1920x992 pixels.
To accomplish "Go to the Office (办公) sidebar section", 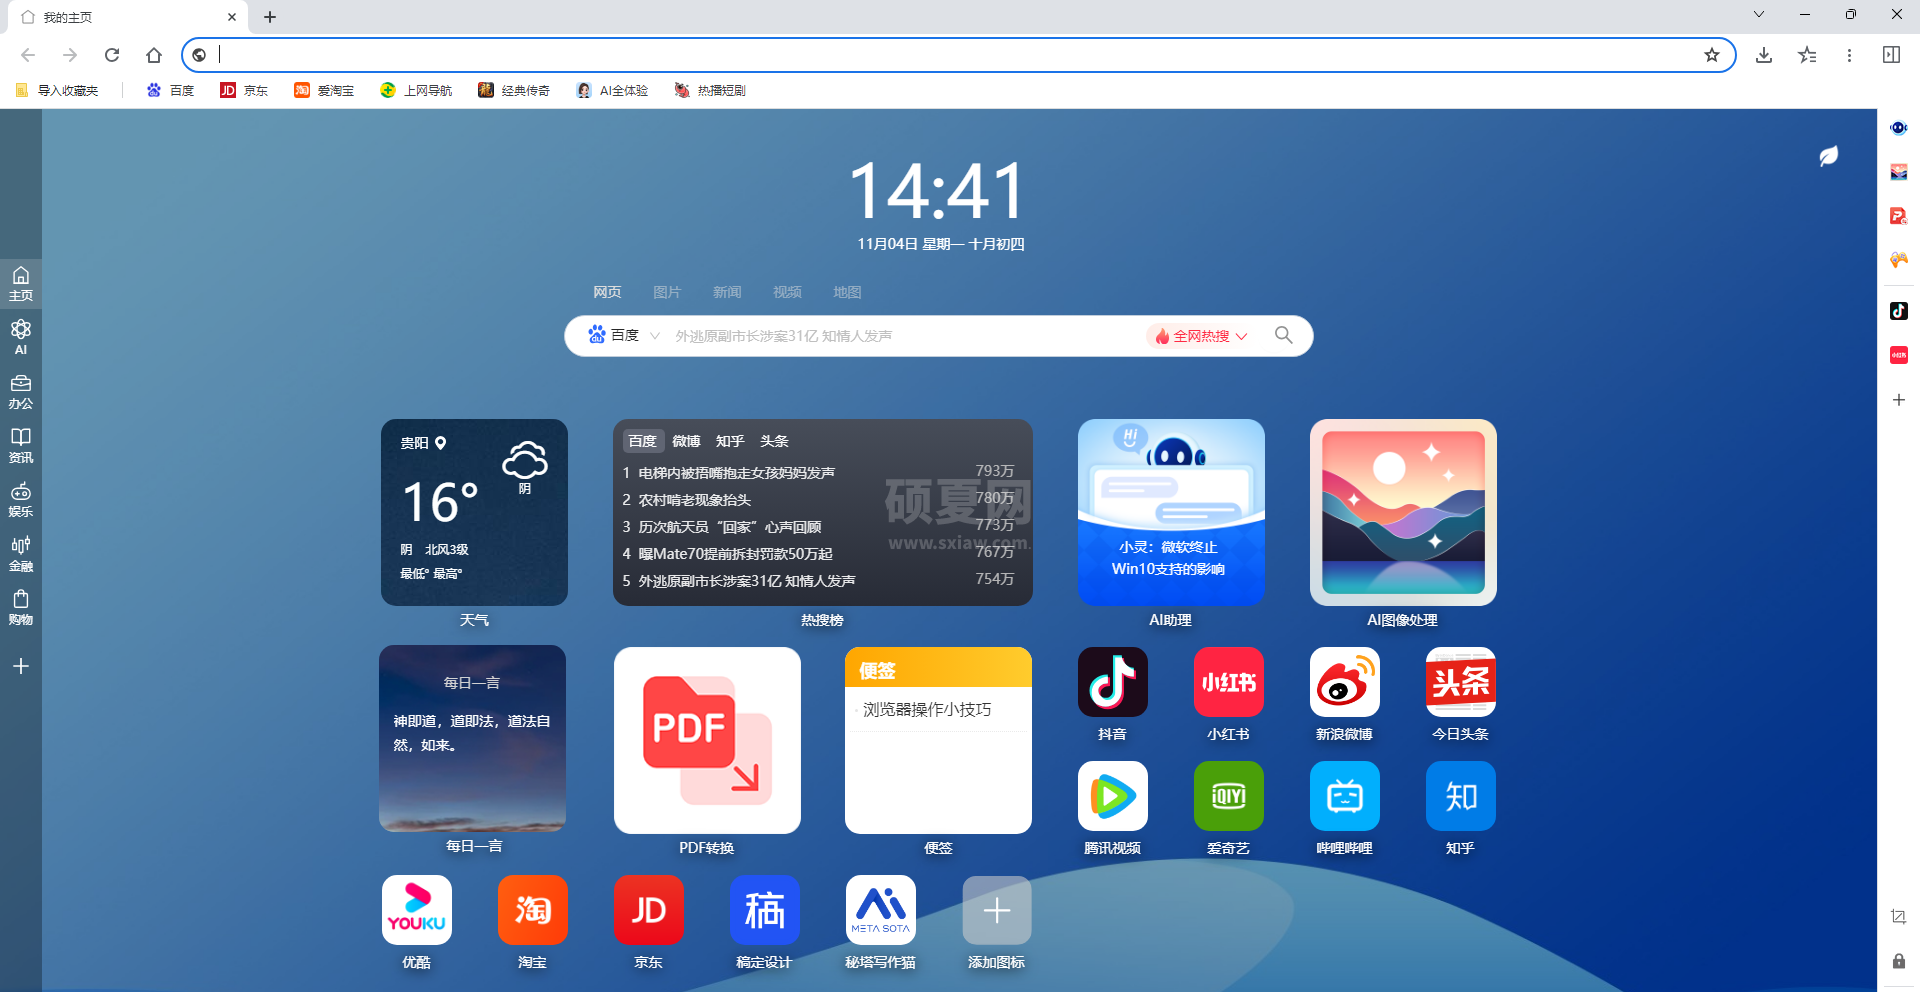I will tap(21, 391).
